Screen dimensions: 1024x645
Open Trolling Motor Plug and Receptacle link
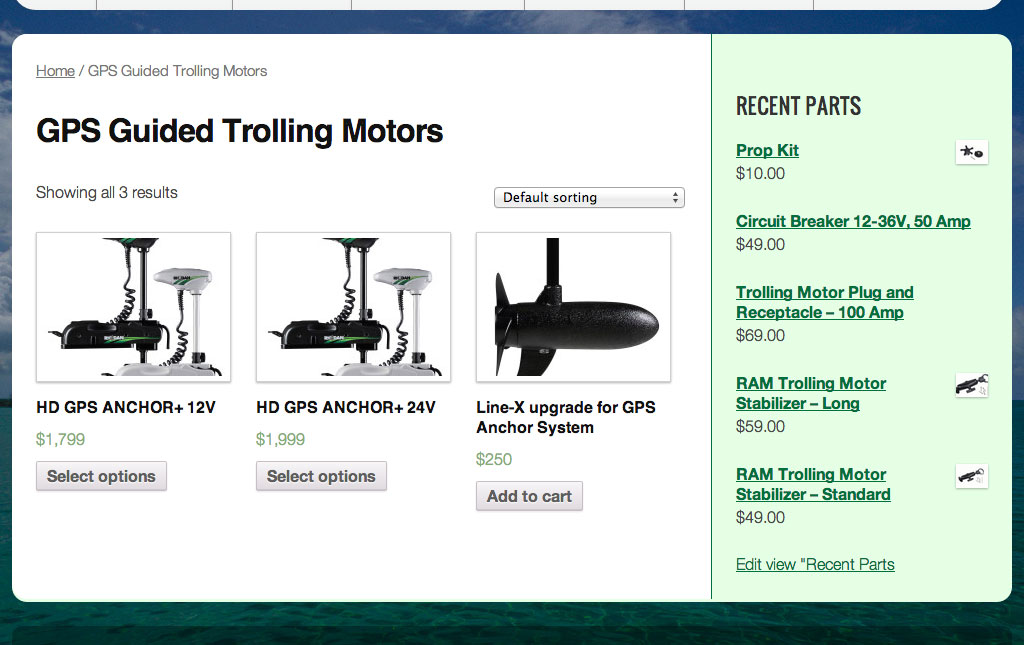coord(825,302)
